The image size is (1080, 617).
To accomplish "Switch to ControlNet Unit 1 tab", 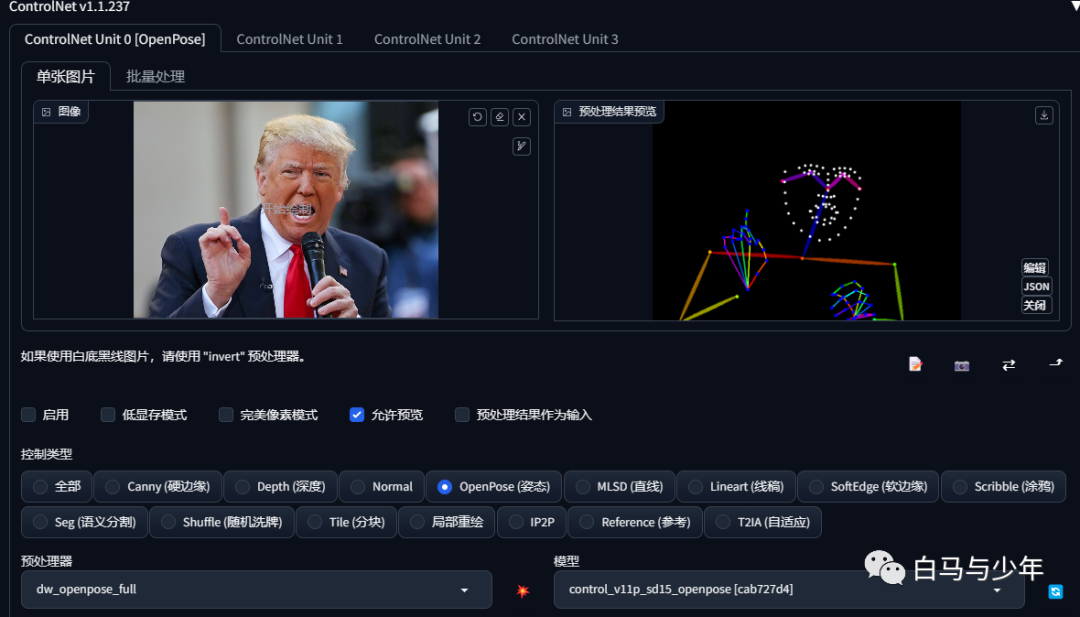I will 289,39.
